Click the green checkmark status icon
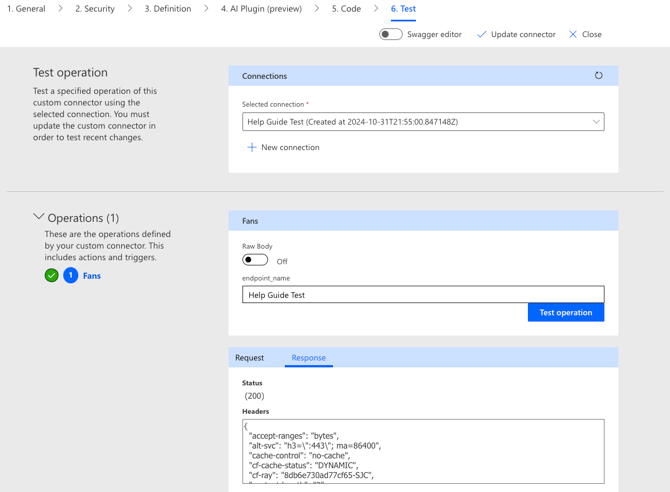The image size is (670, 492). point(51,276)
